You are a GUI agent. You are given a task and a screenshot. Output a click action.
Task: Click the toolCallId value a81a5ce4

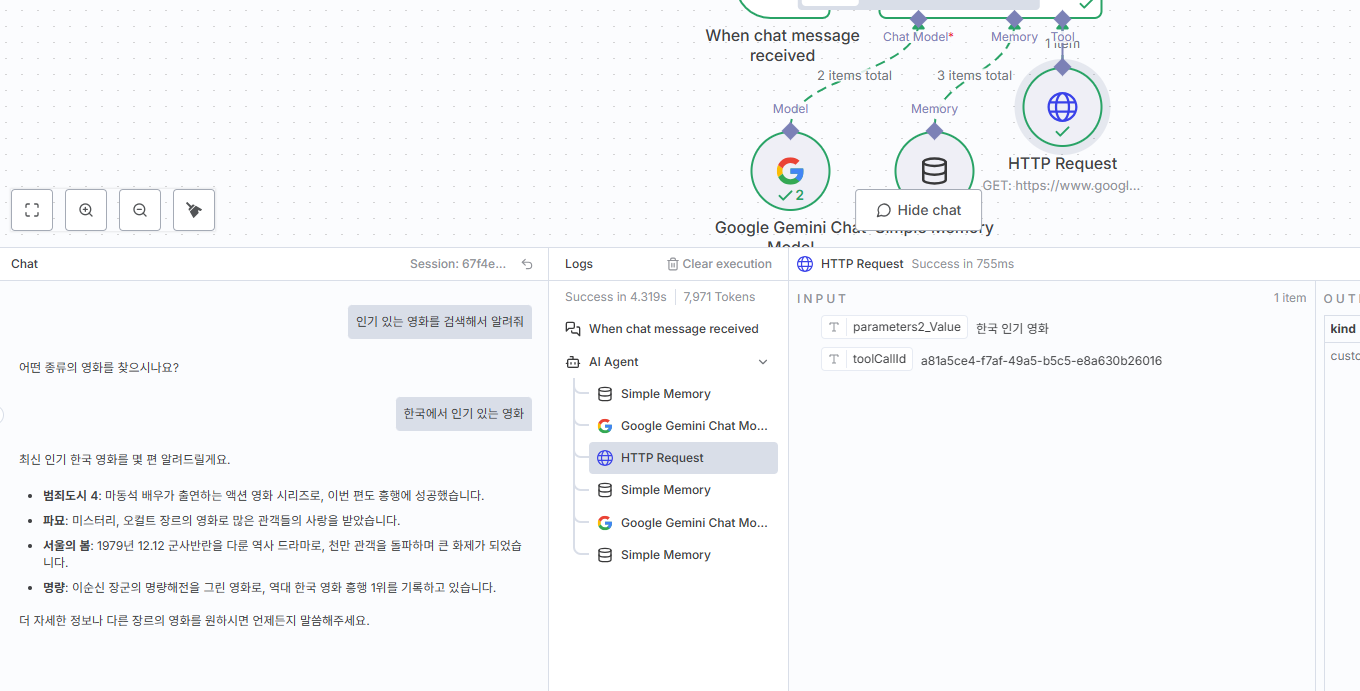(x=1041, y=361)
